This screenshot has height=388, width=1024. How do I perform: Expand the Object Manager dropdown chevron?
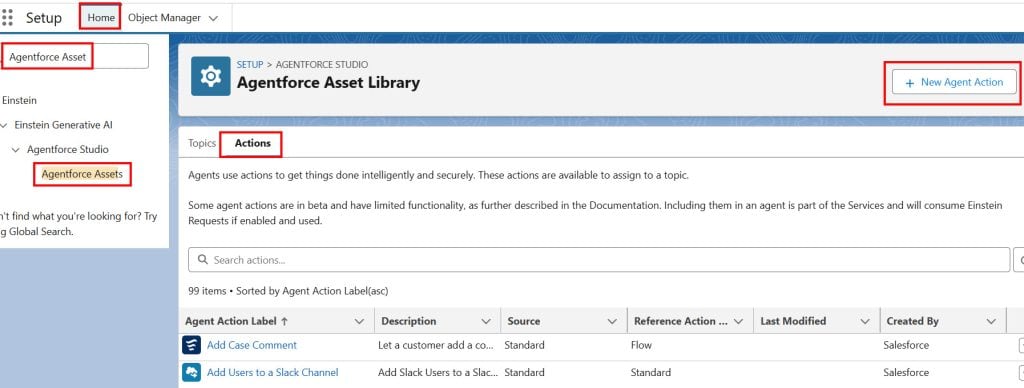pos(213,18)
